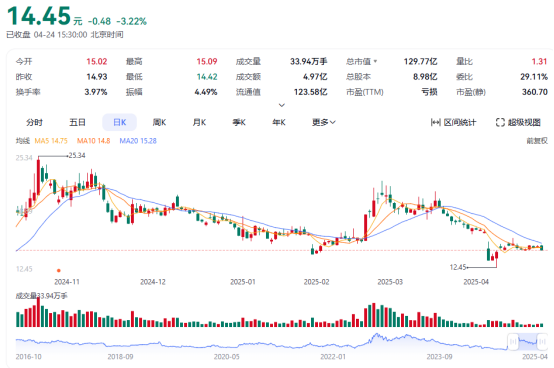Click the 成交量 value 33.94万手 in stats

[309, 61]
